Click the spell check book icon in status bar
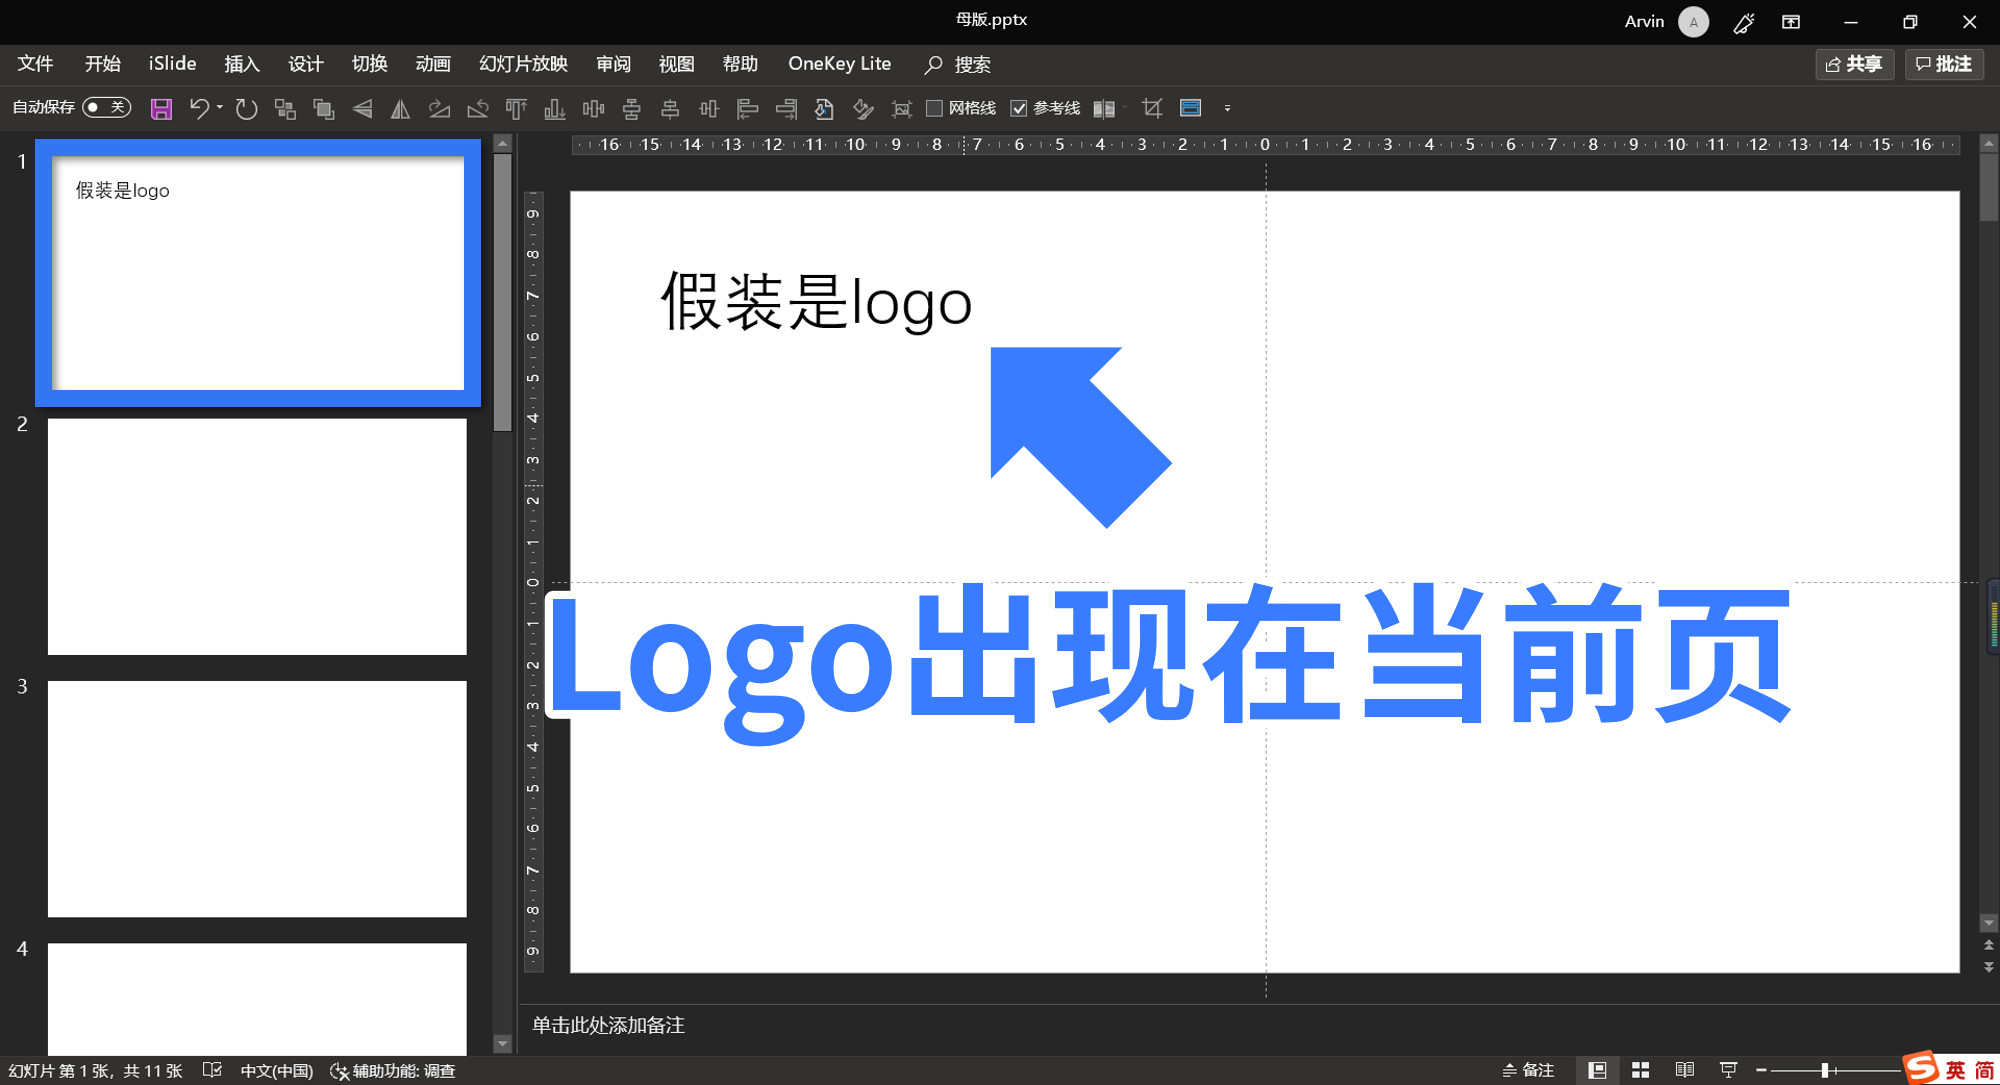Screen dimensions: 2000x1085 [212, 1070]
